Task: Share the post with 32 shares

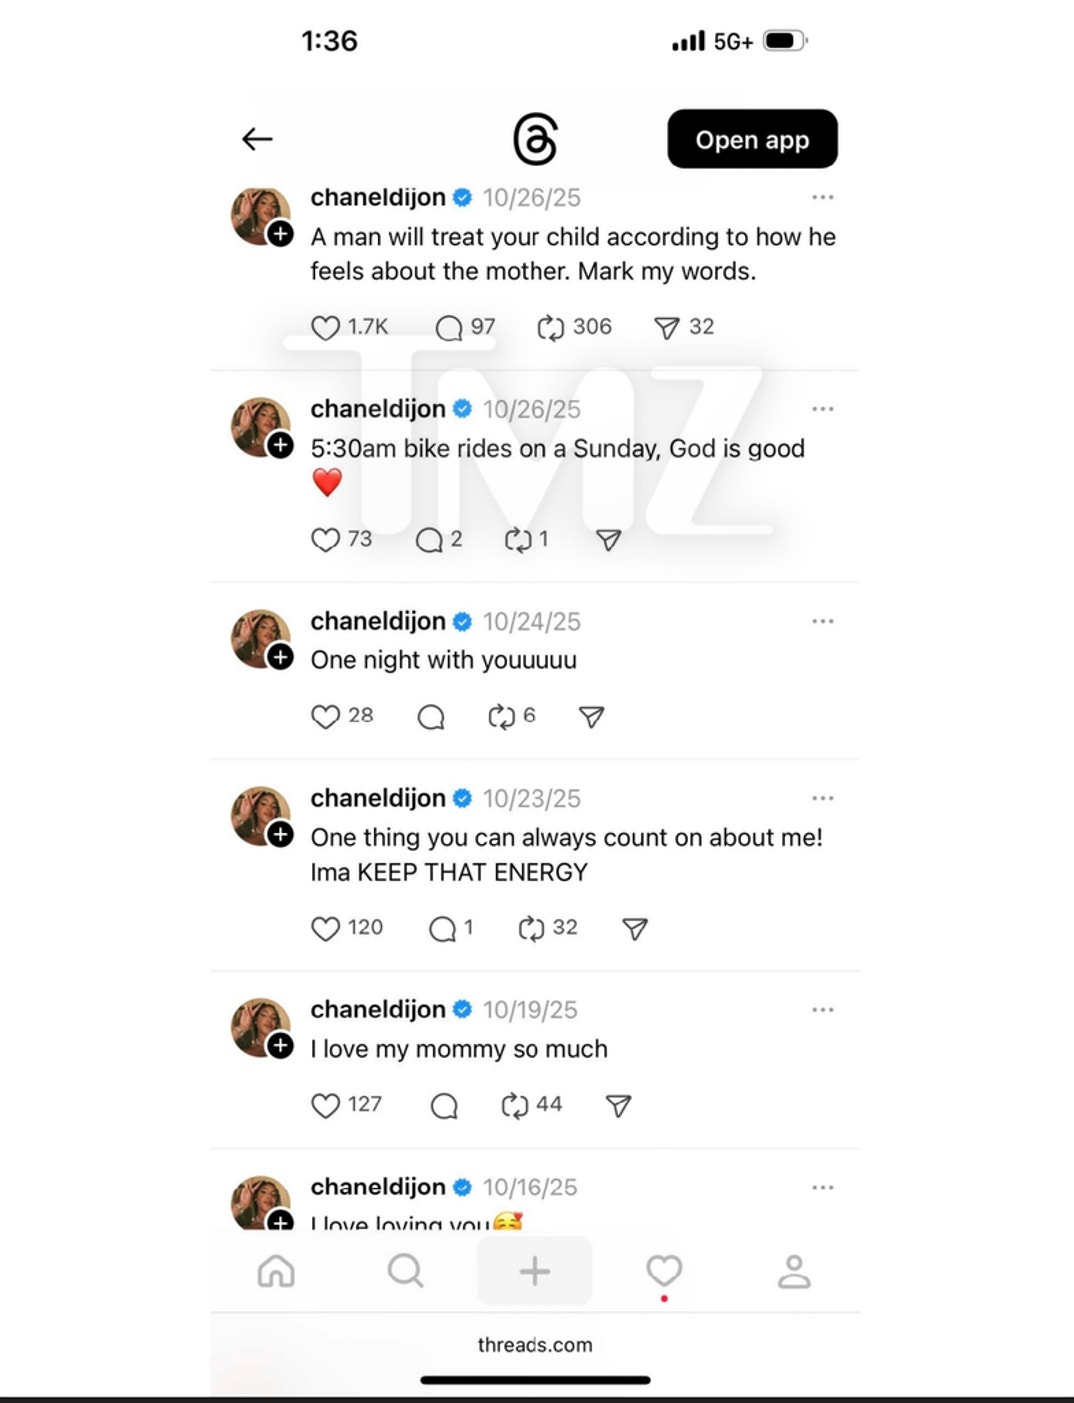Action: point(667,328)
